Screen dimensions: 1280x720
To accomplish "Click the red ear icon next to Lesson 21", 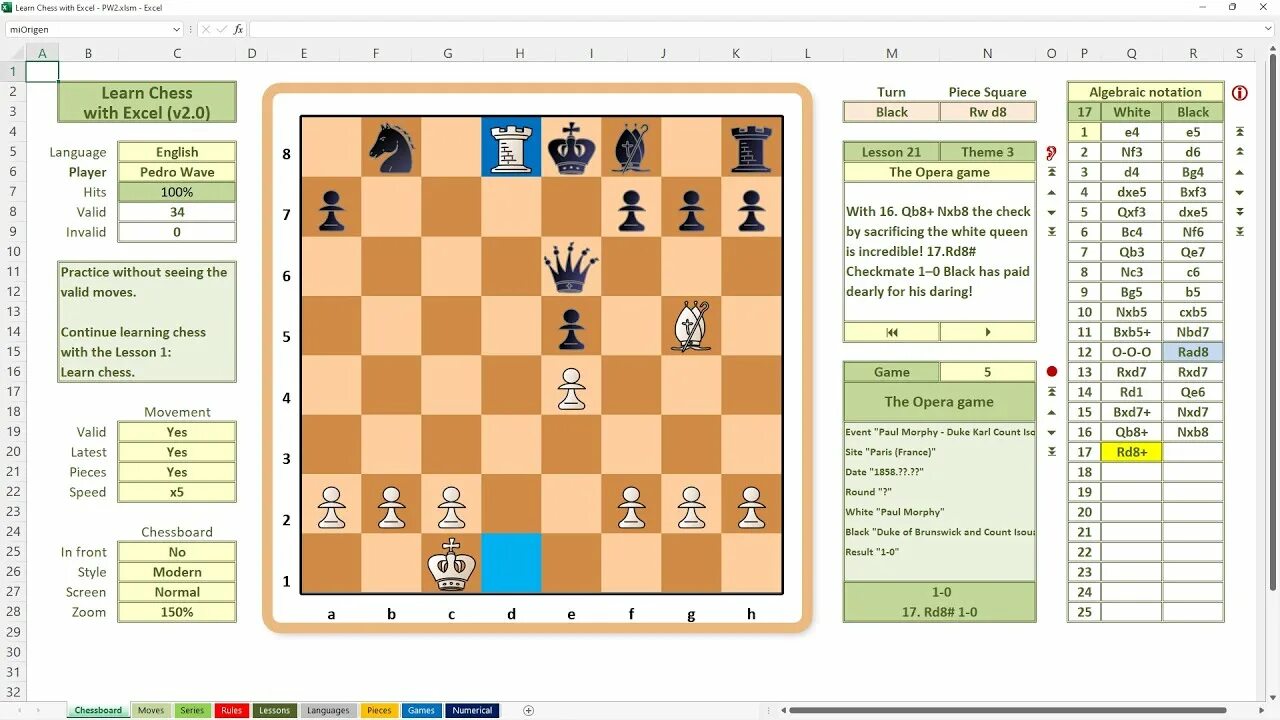I will (1051, 153).
